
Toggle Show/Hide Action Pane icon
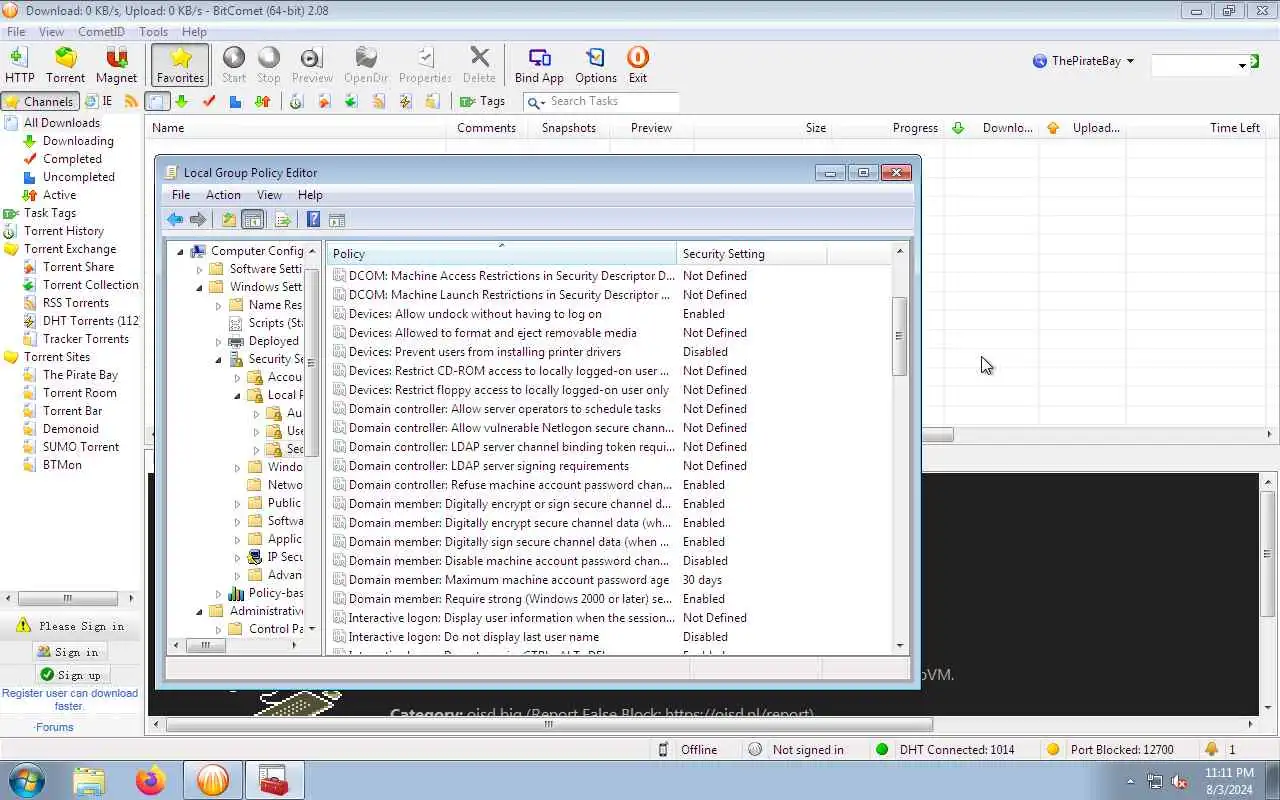click(x=337, y=220)
